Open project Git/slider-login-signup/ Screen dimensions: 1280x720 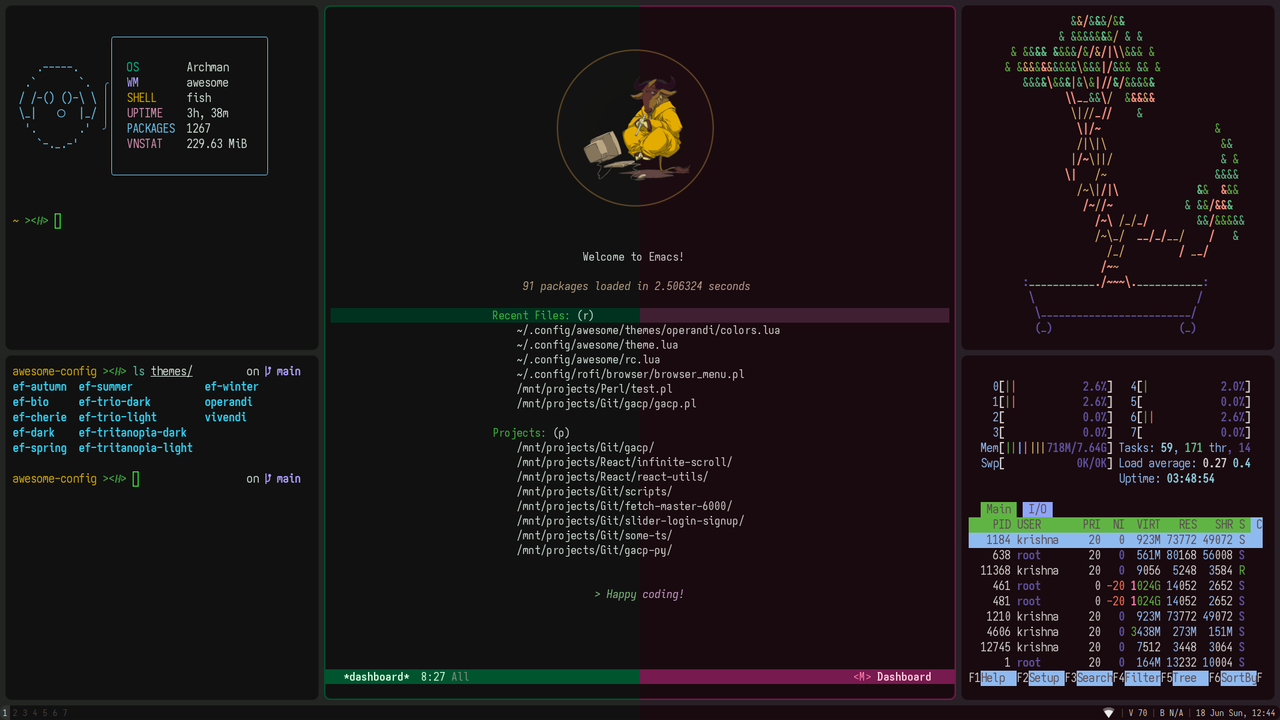pyautogui.click(x=630, y=521)
